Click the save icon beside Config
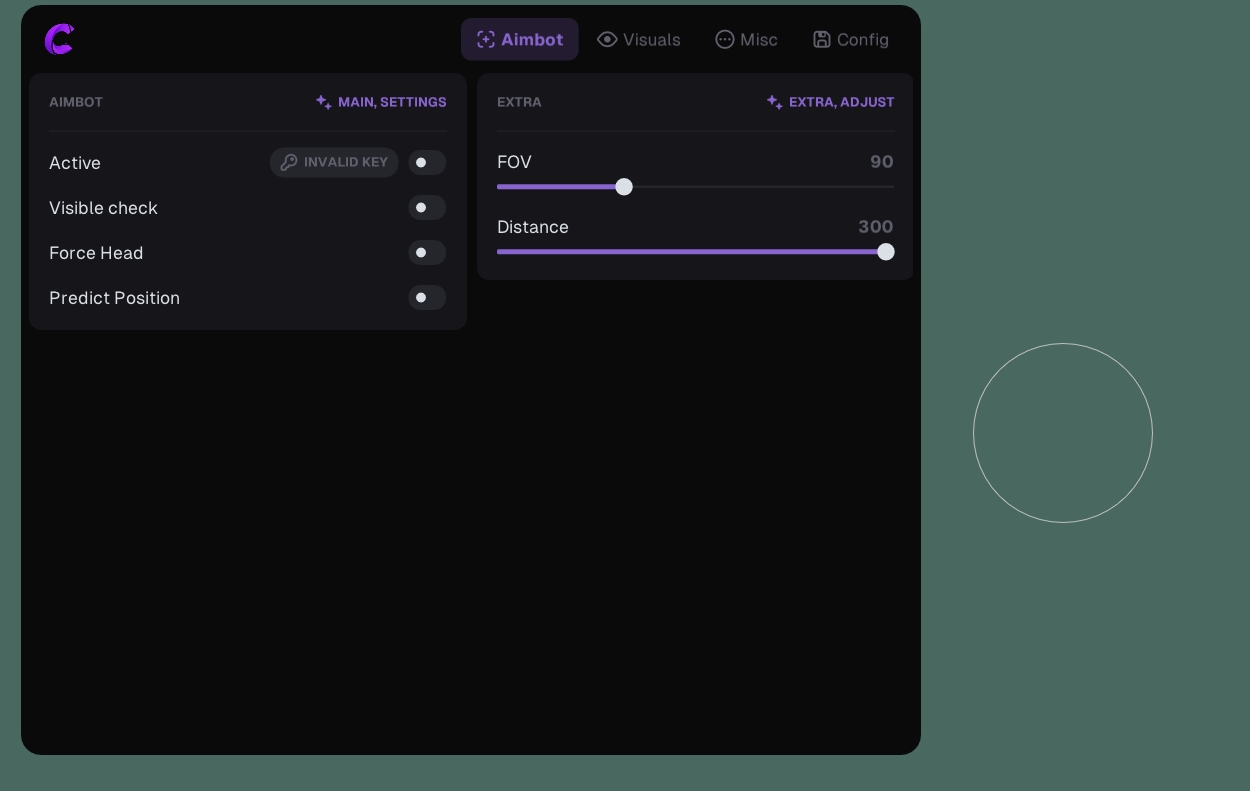1250x791 pixels. [821, 39]
